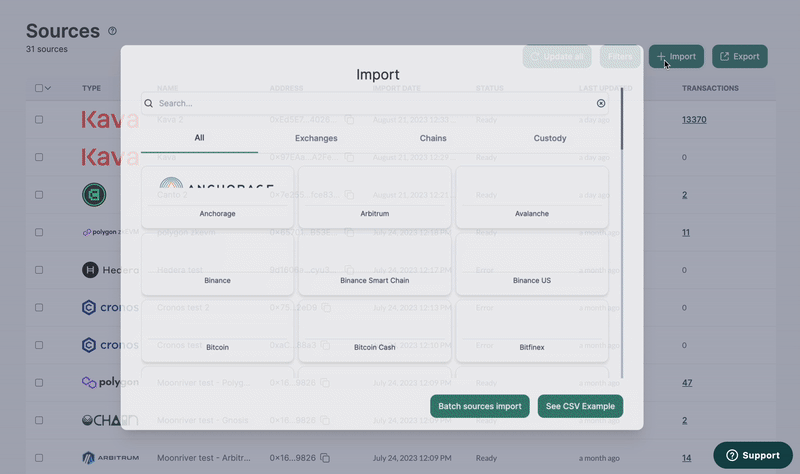Open the 11 transactions link
This screenshot has width=800, height=474.
(x=686, y=232)
